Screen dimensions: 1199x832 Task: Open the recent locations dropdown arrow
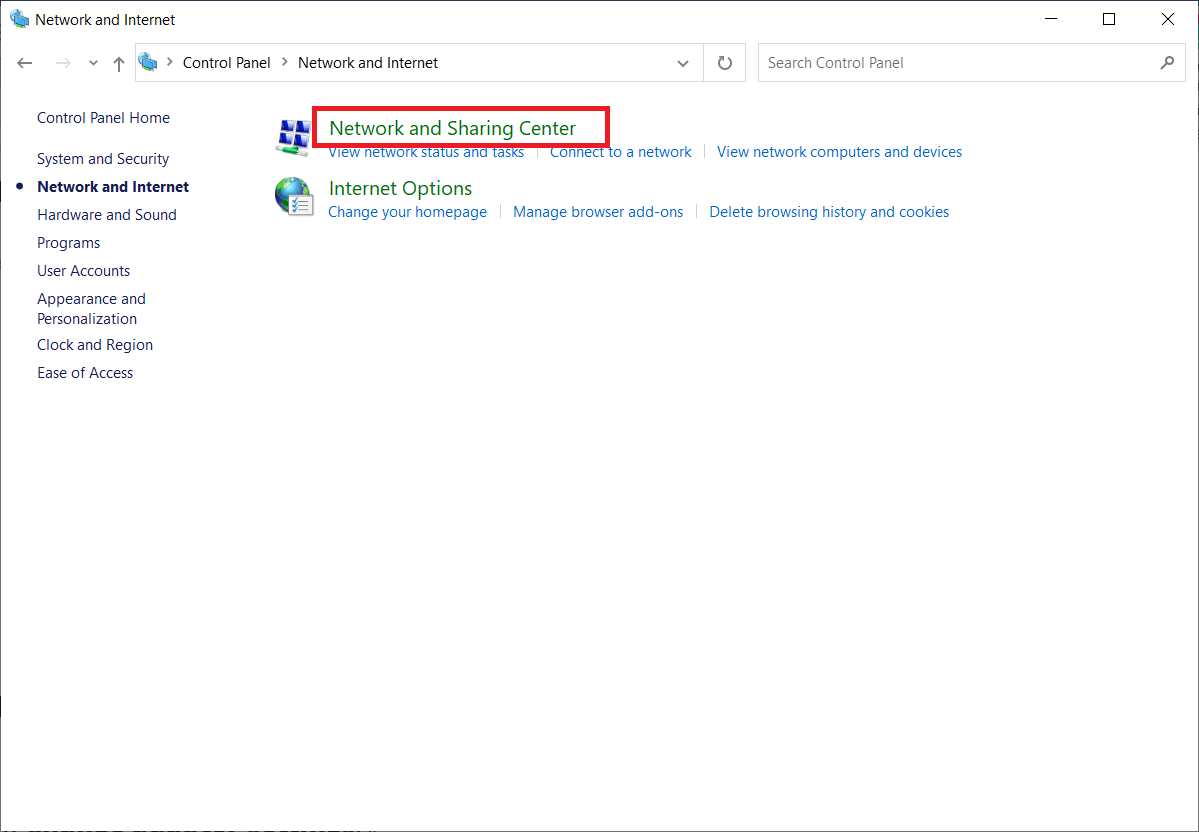pos(93,63)
